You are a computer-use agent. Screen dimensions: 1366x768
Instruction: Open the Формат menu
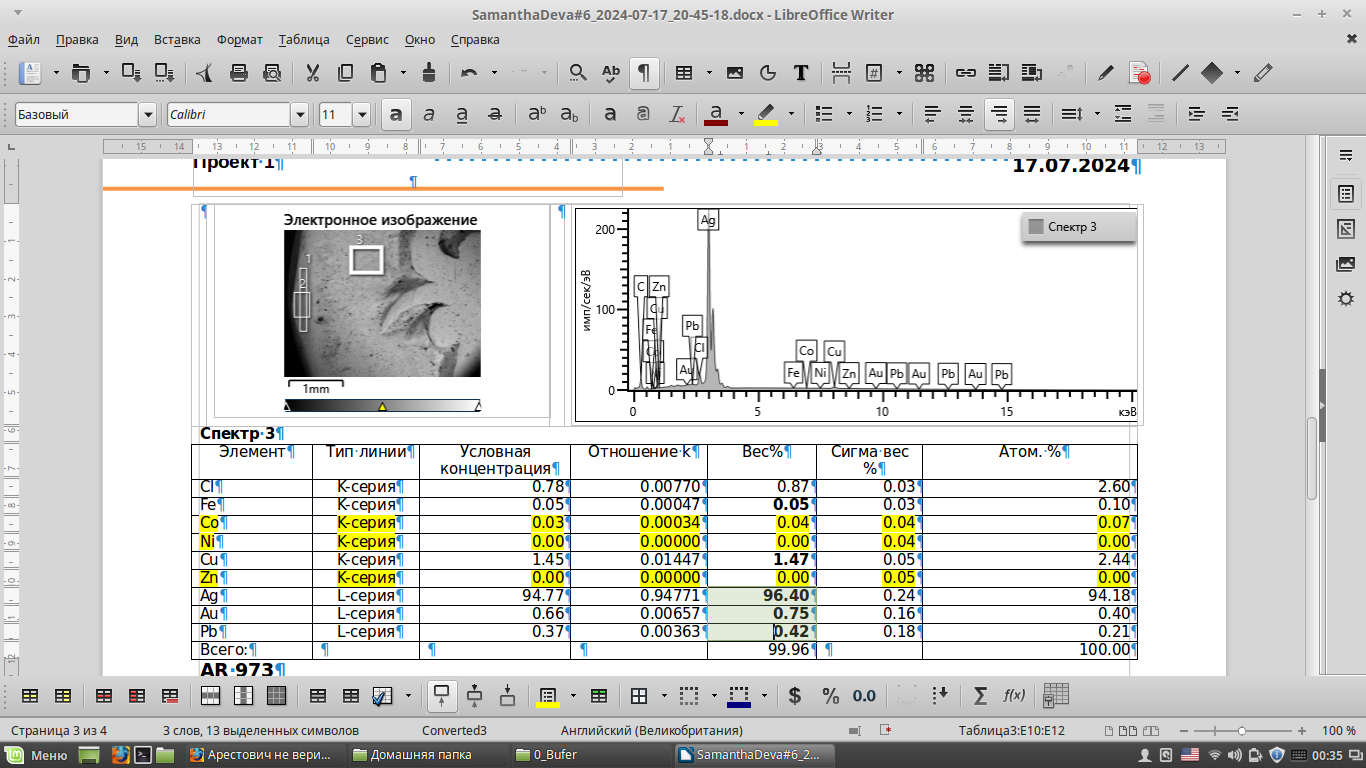[x=239, y=40]
